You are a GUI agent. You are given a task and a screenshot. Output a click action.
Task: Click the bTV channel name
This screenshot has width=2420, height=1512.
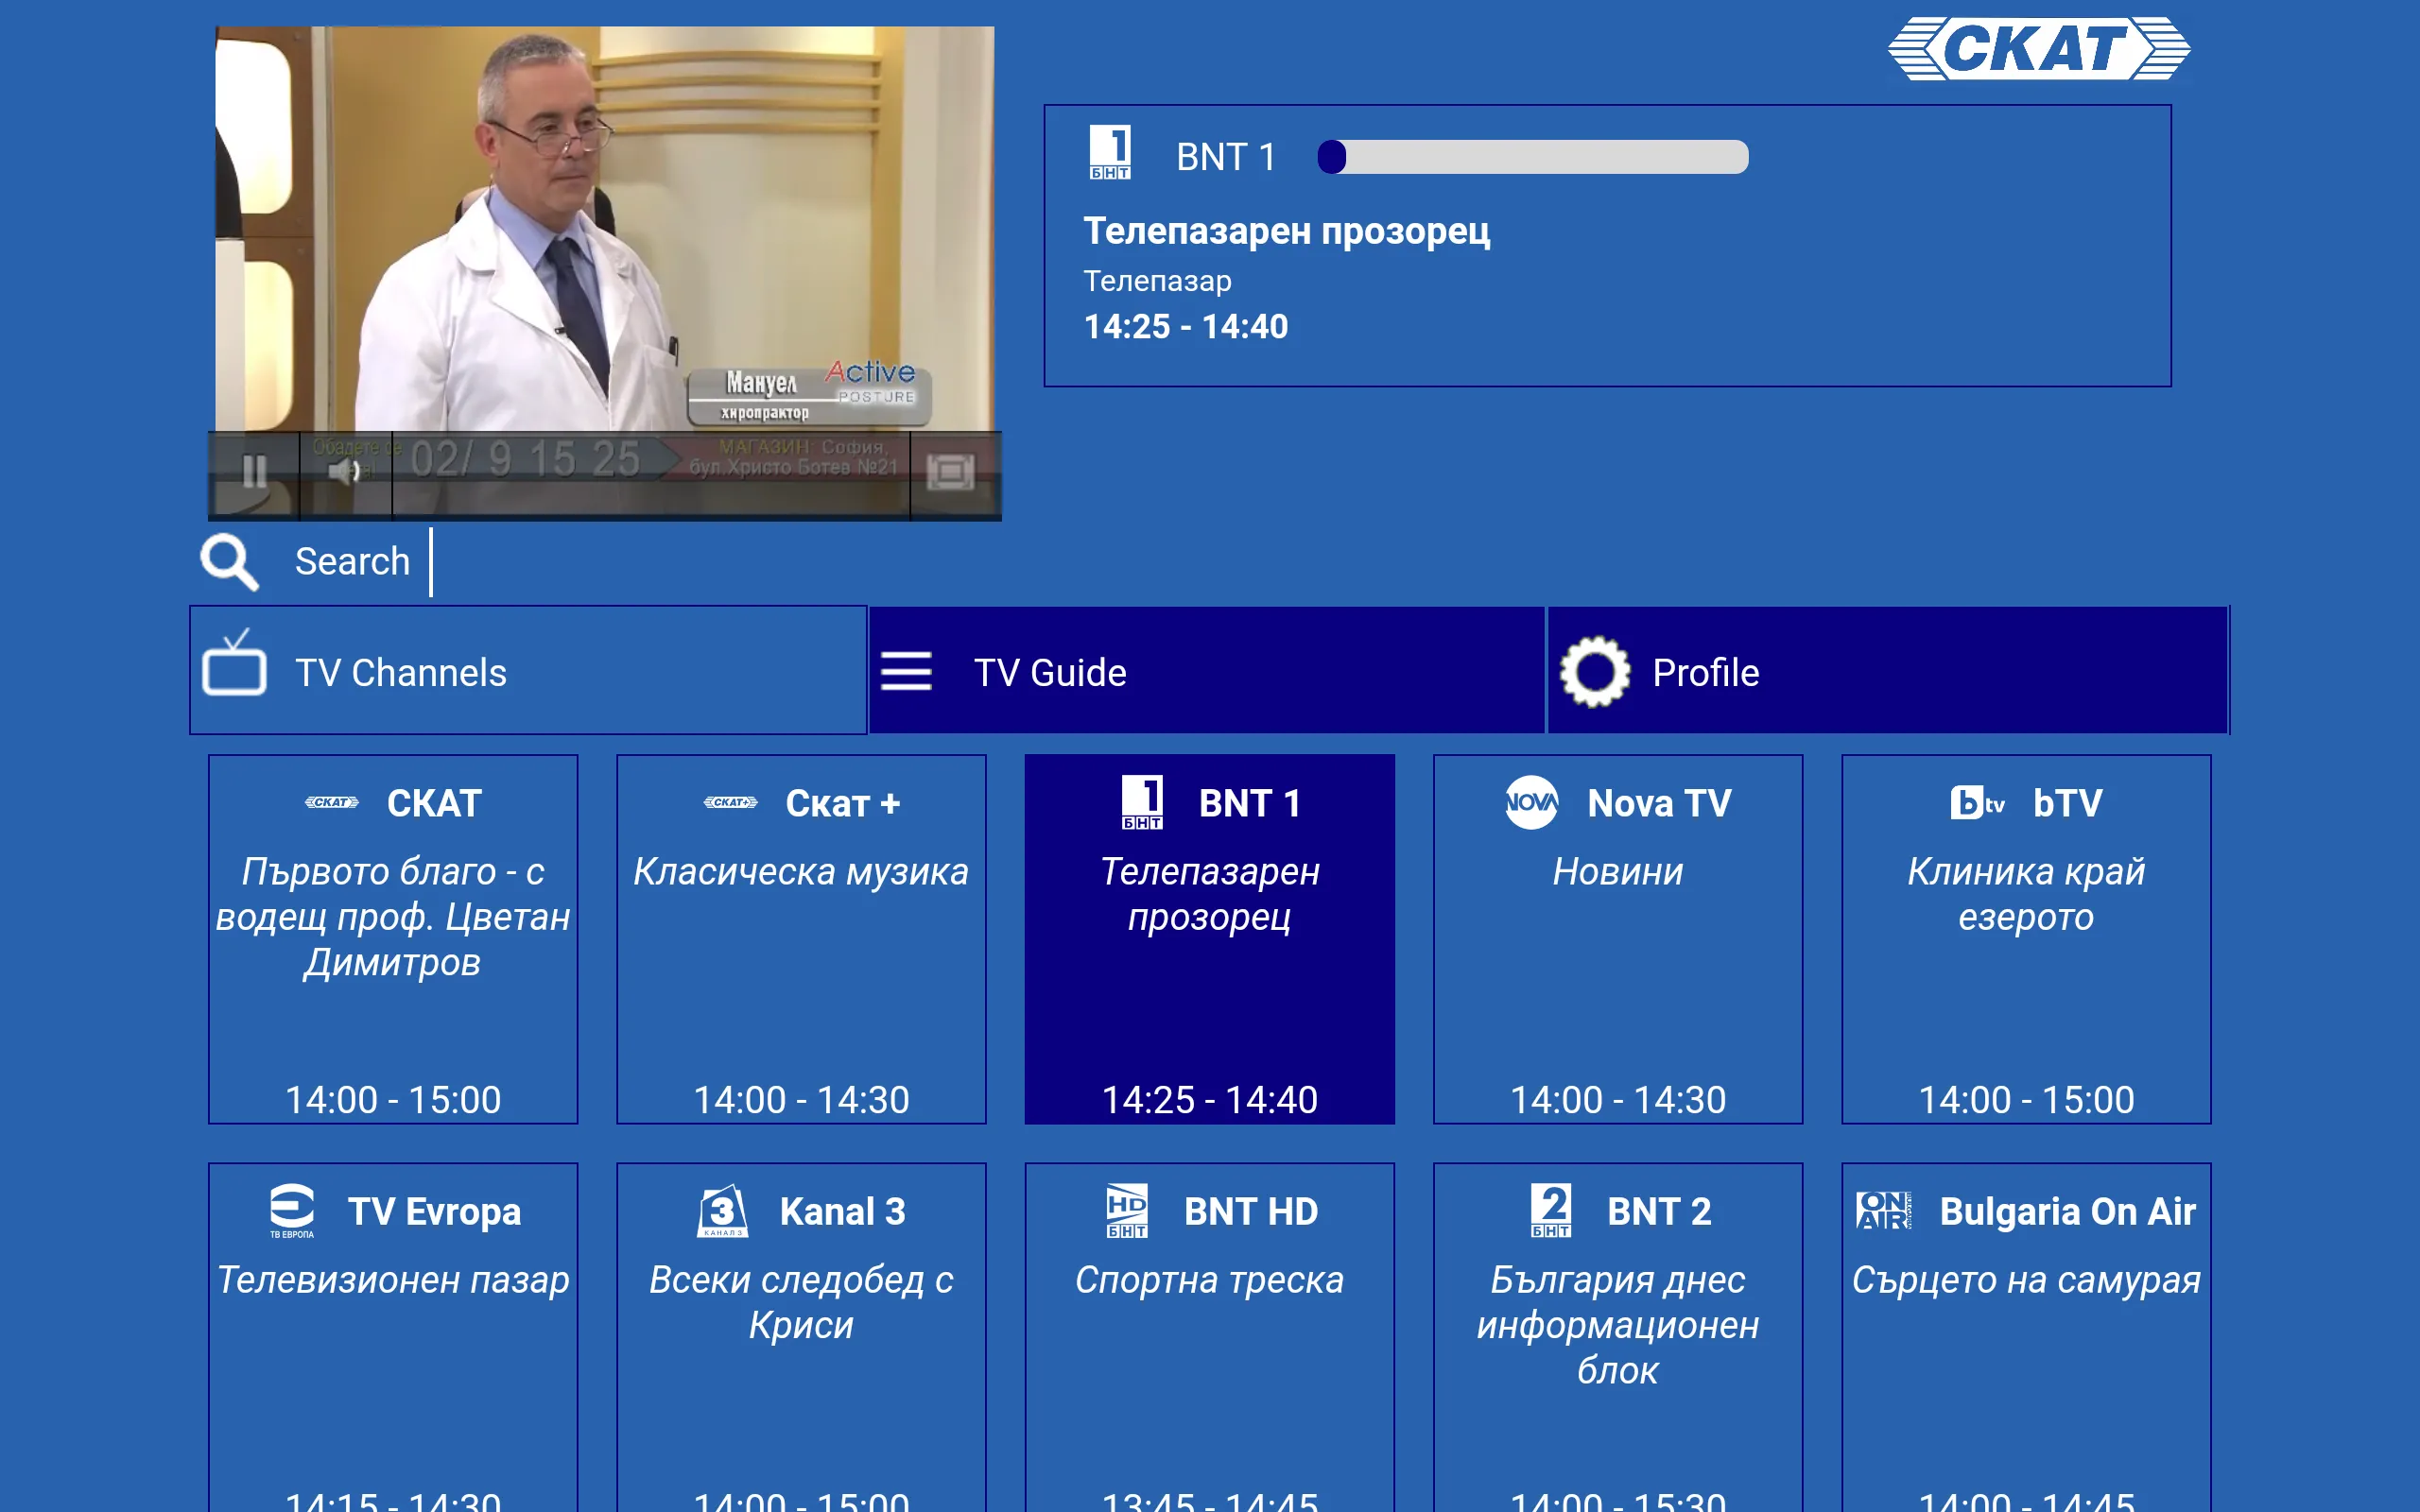tap(2068, 804)
